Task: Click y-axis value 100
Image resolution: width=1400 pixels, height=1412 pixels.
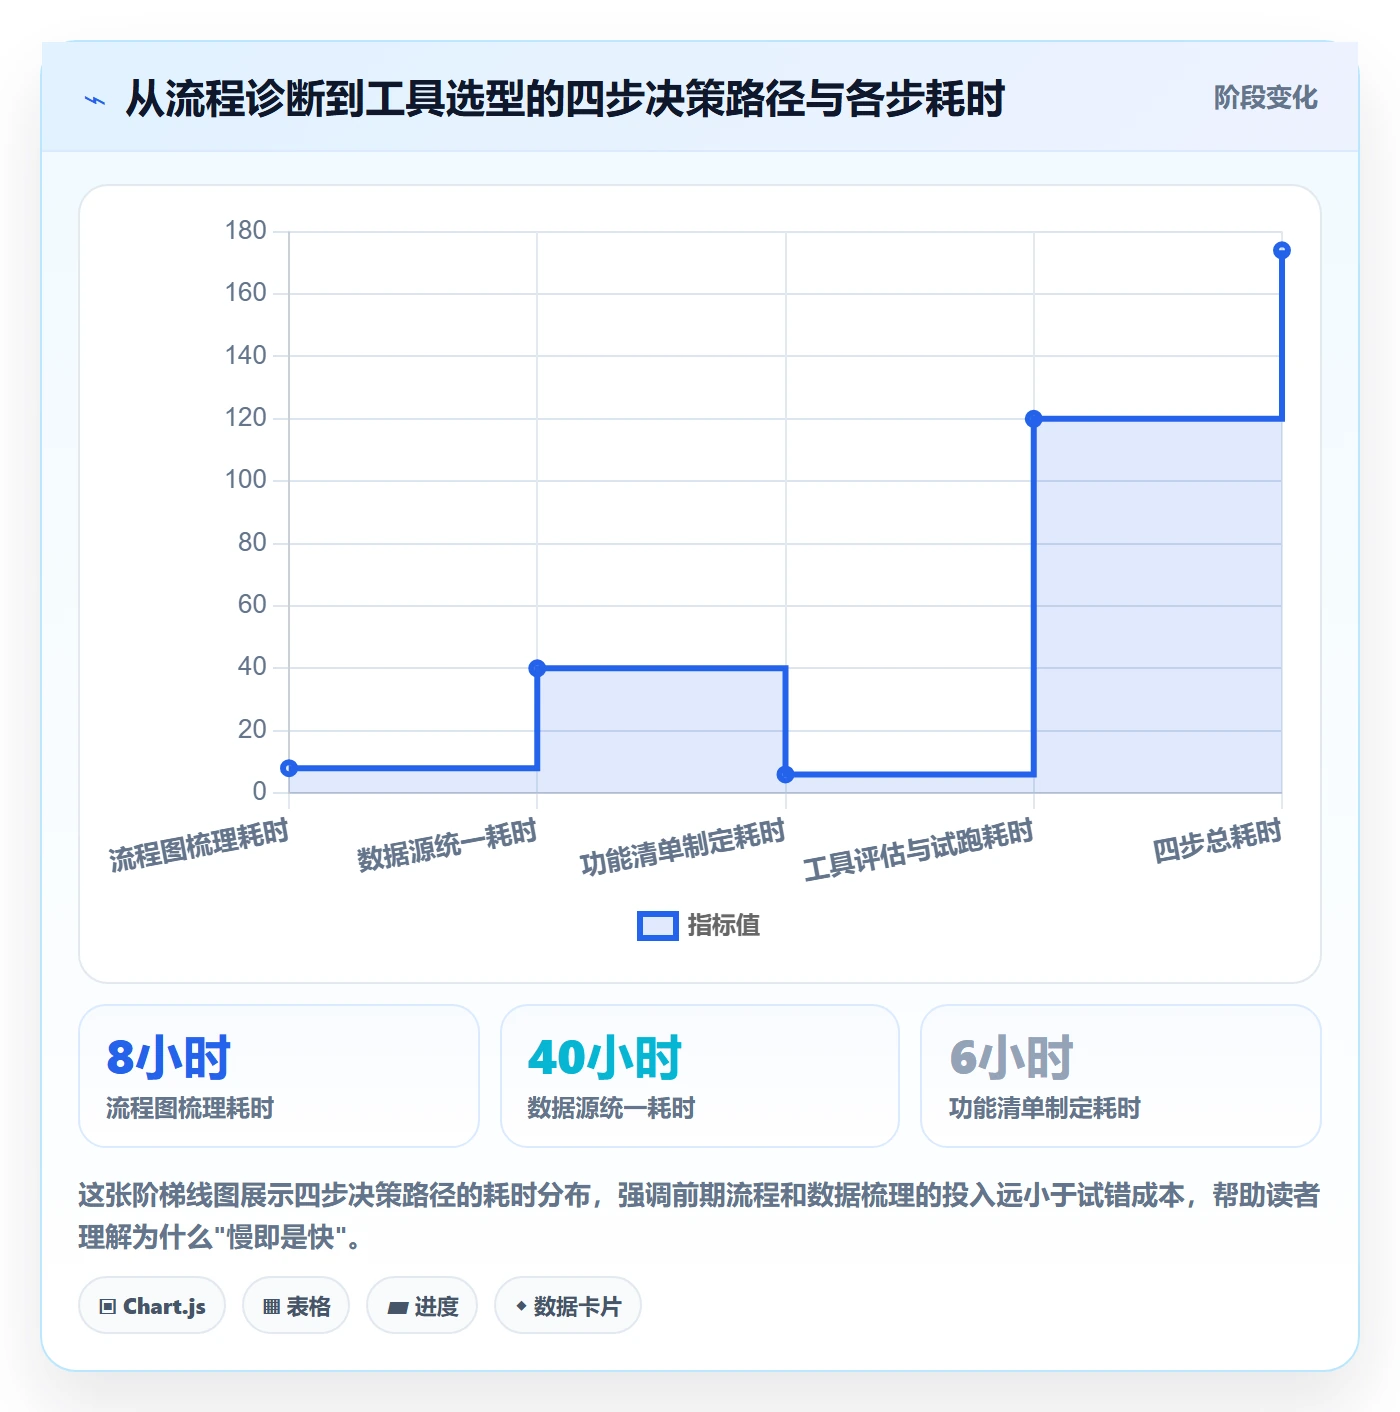Action: pos(246,480)
